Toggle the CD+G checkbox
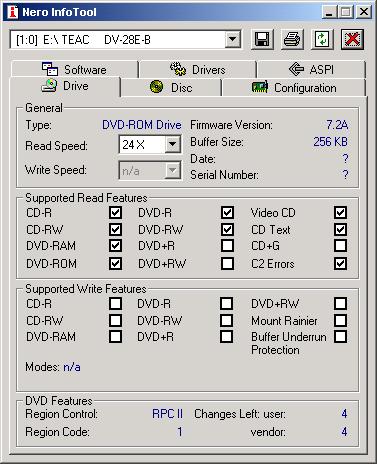 [x=340, y=246]
